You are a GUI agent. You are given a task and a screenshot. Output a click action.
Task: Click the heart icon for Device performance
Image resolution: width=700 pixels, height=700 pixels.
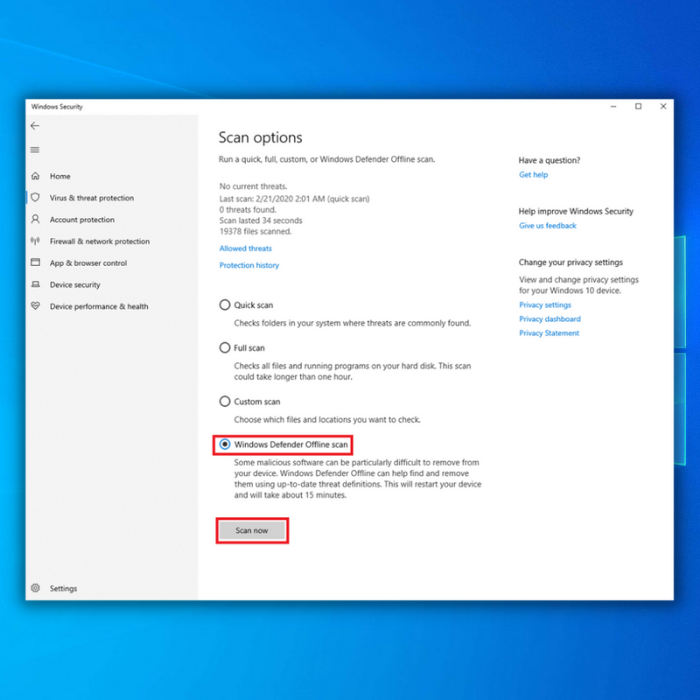[35, 306]
